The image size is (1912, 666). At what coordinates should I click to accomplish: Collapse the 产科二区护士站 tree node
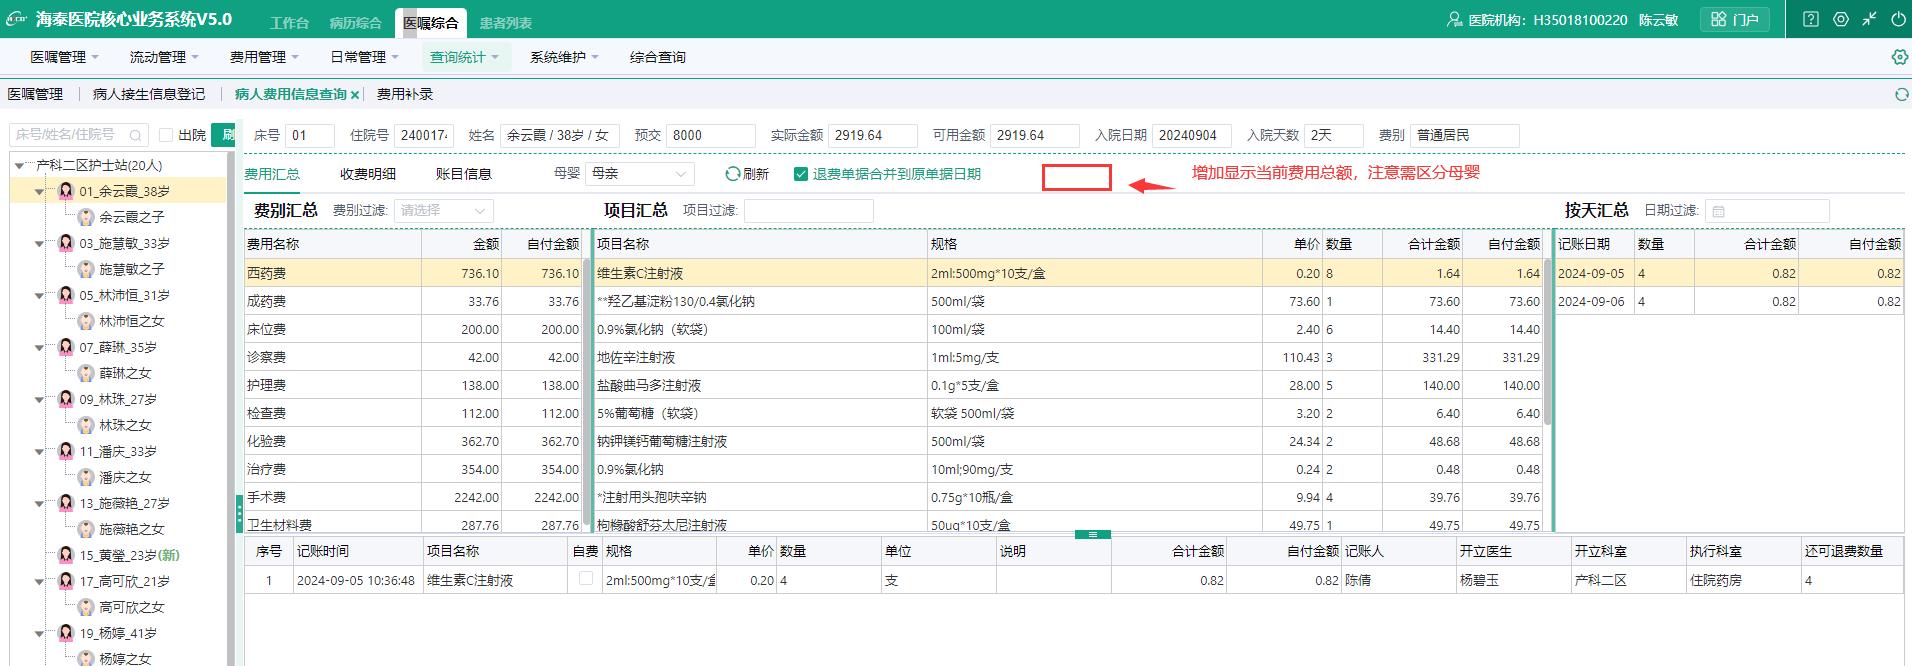tap(20, 166)
